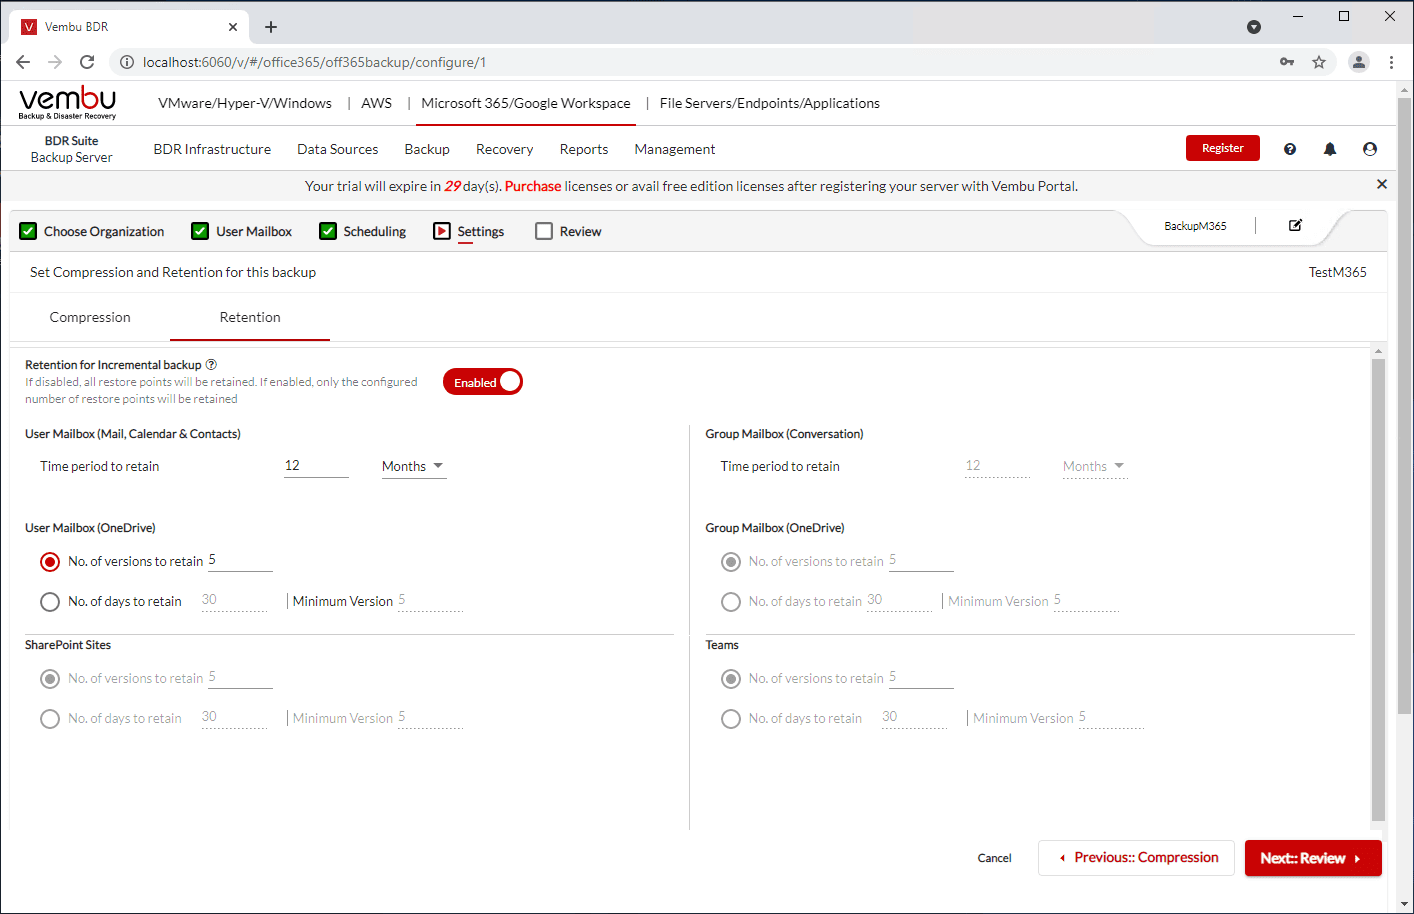Screen dimensions: 1414x914
Task: Open the notifications bell icon
Action: pyautogui.click(x=1330, y=149)
